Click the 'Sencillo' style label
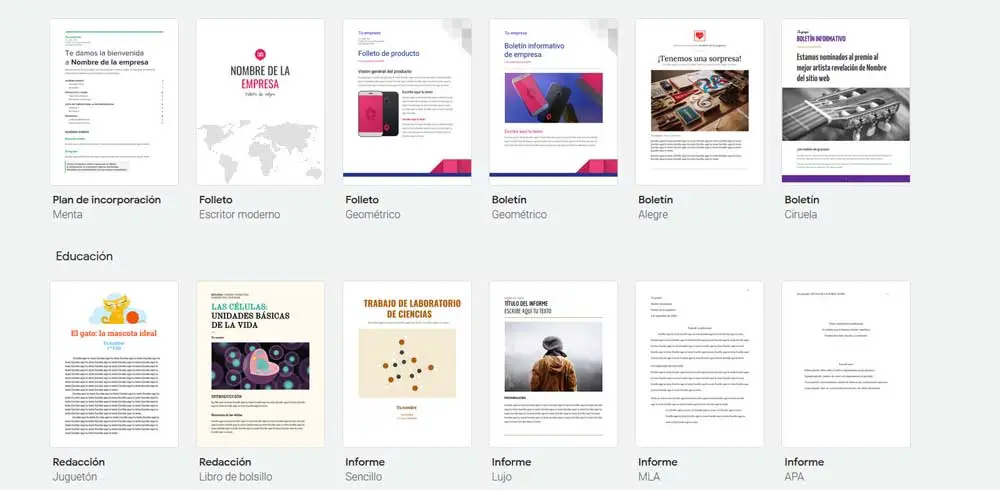 tap(364, 477)
